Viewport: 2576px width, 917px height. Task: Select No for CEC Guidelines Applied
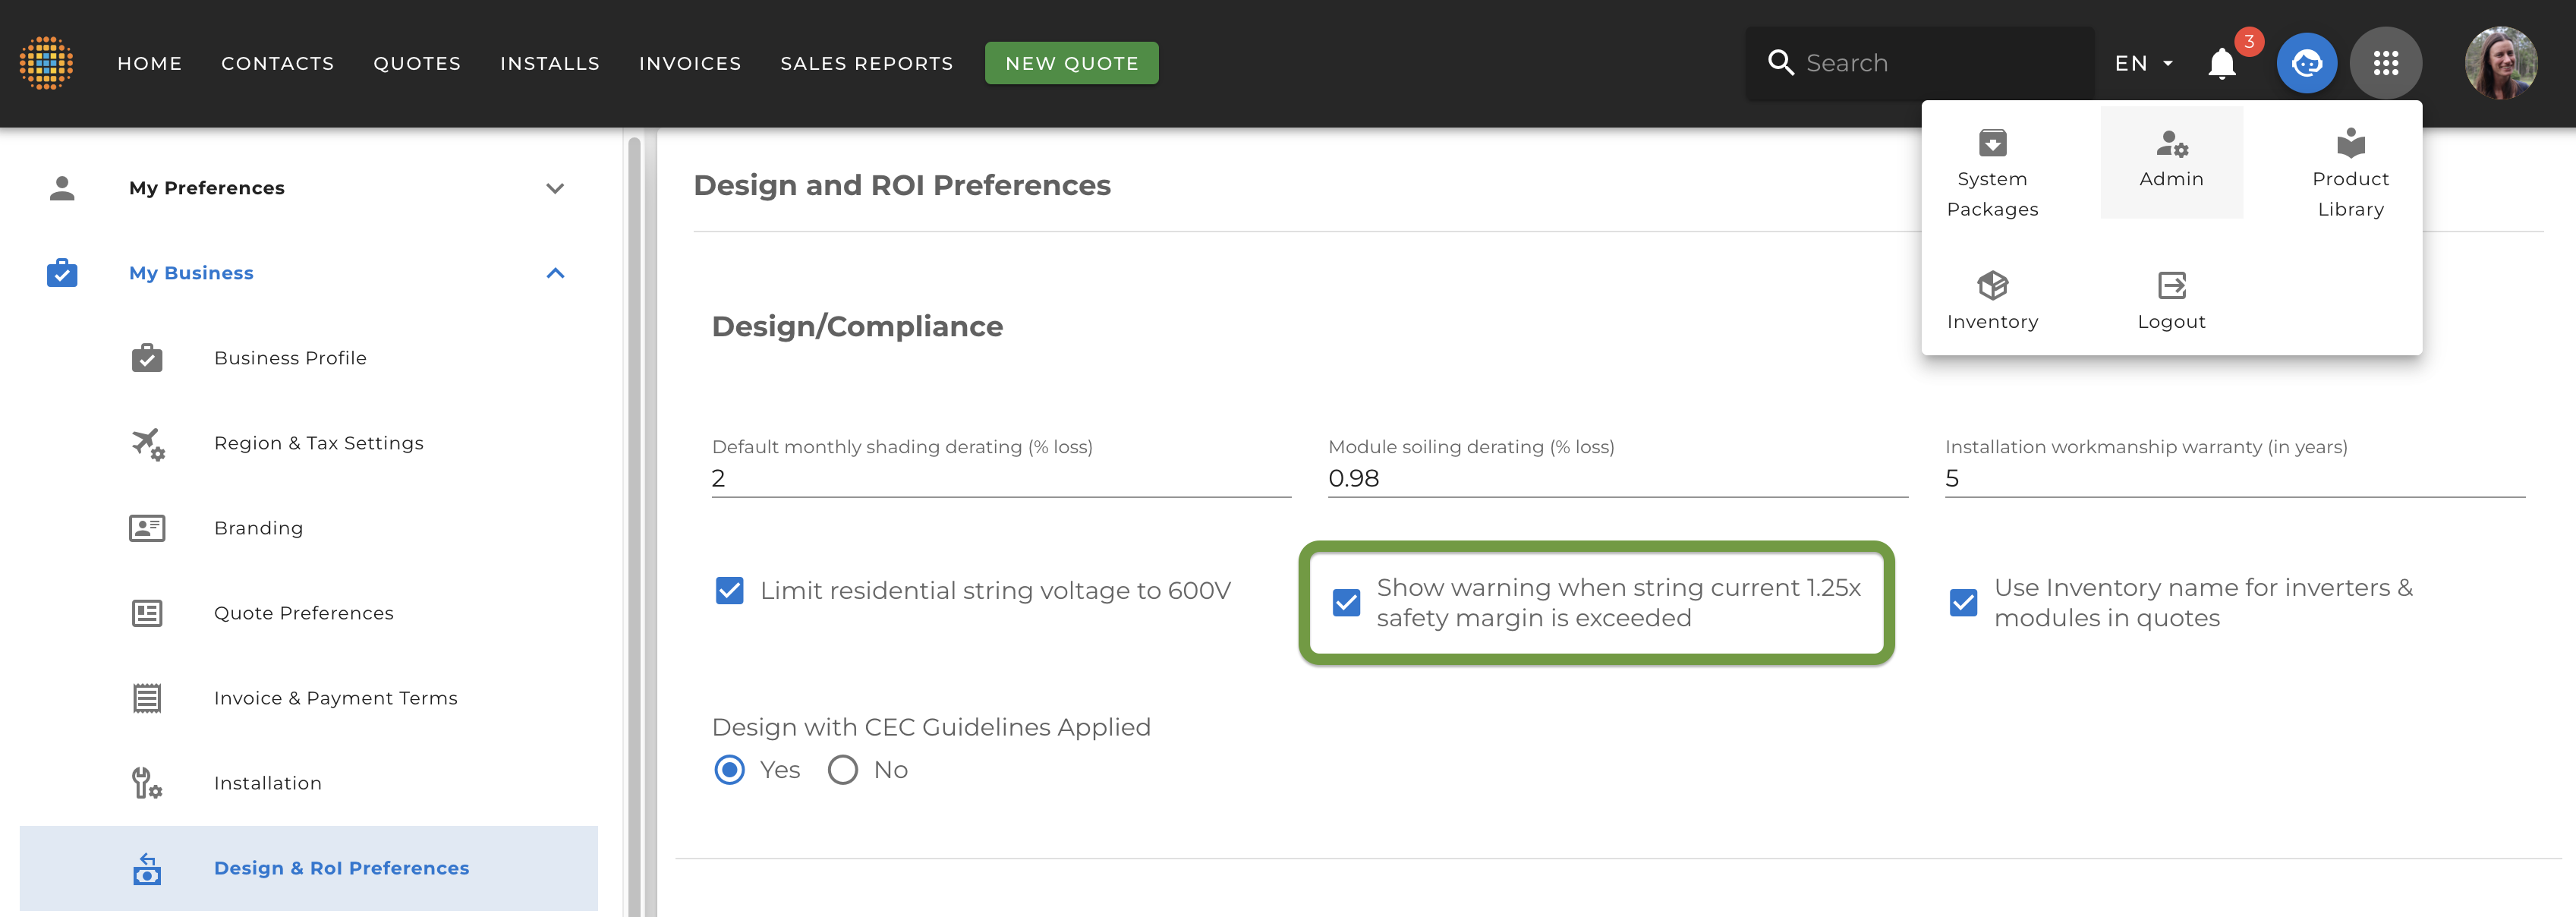(842, 770)
